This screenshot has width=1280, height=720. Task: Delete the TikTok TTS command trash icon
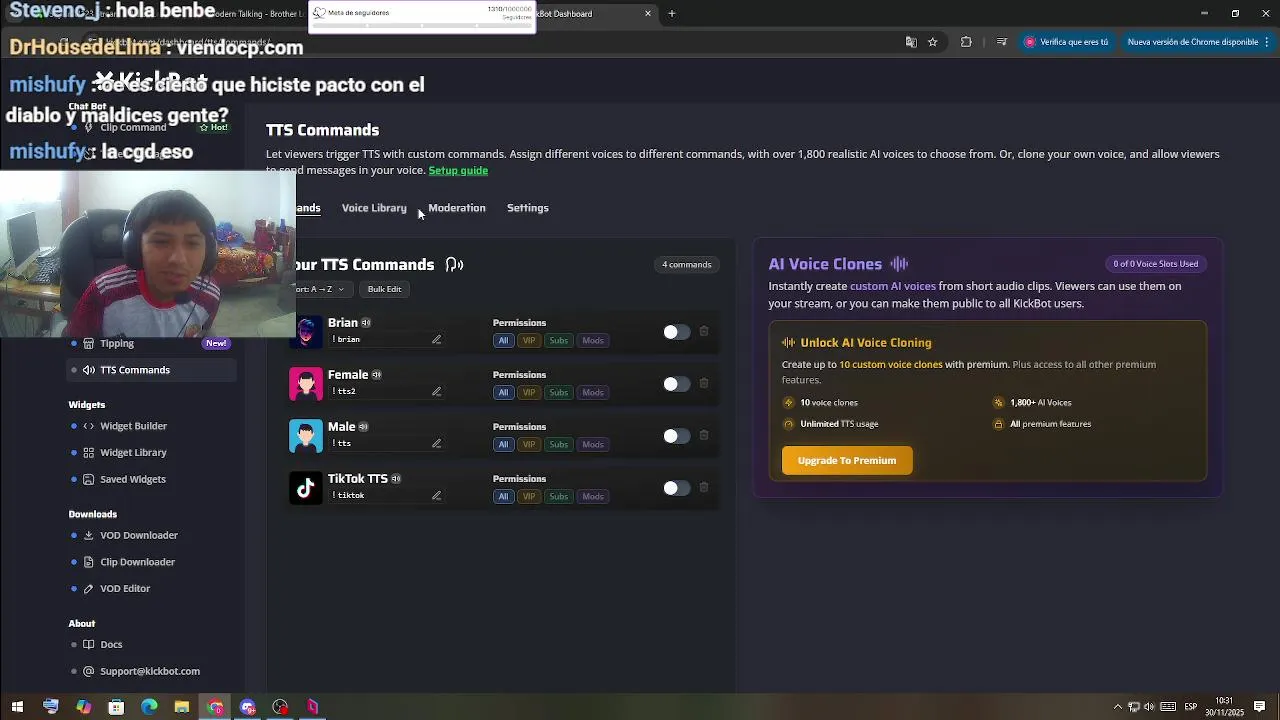pos(704,487)
